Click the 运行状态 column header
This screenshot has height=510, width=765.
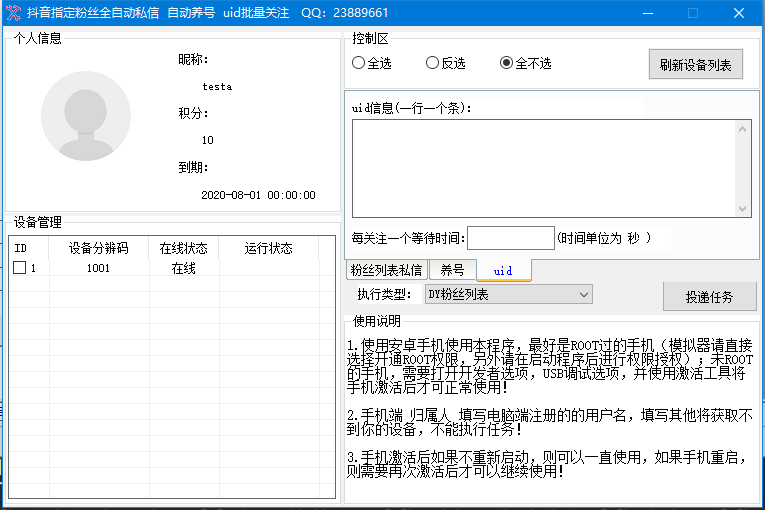tap(268, 248)
